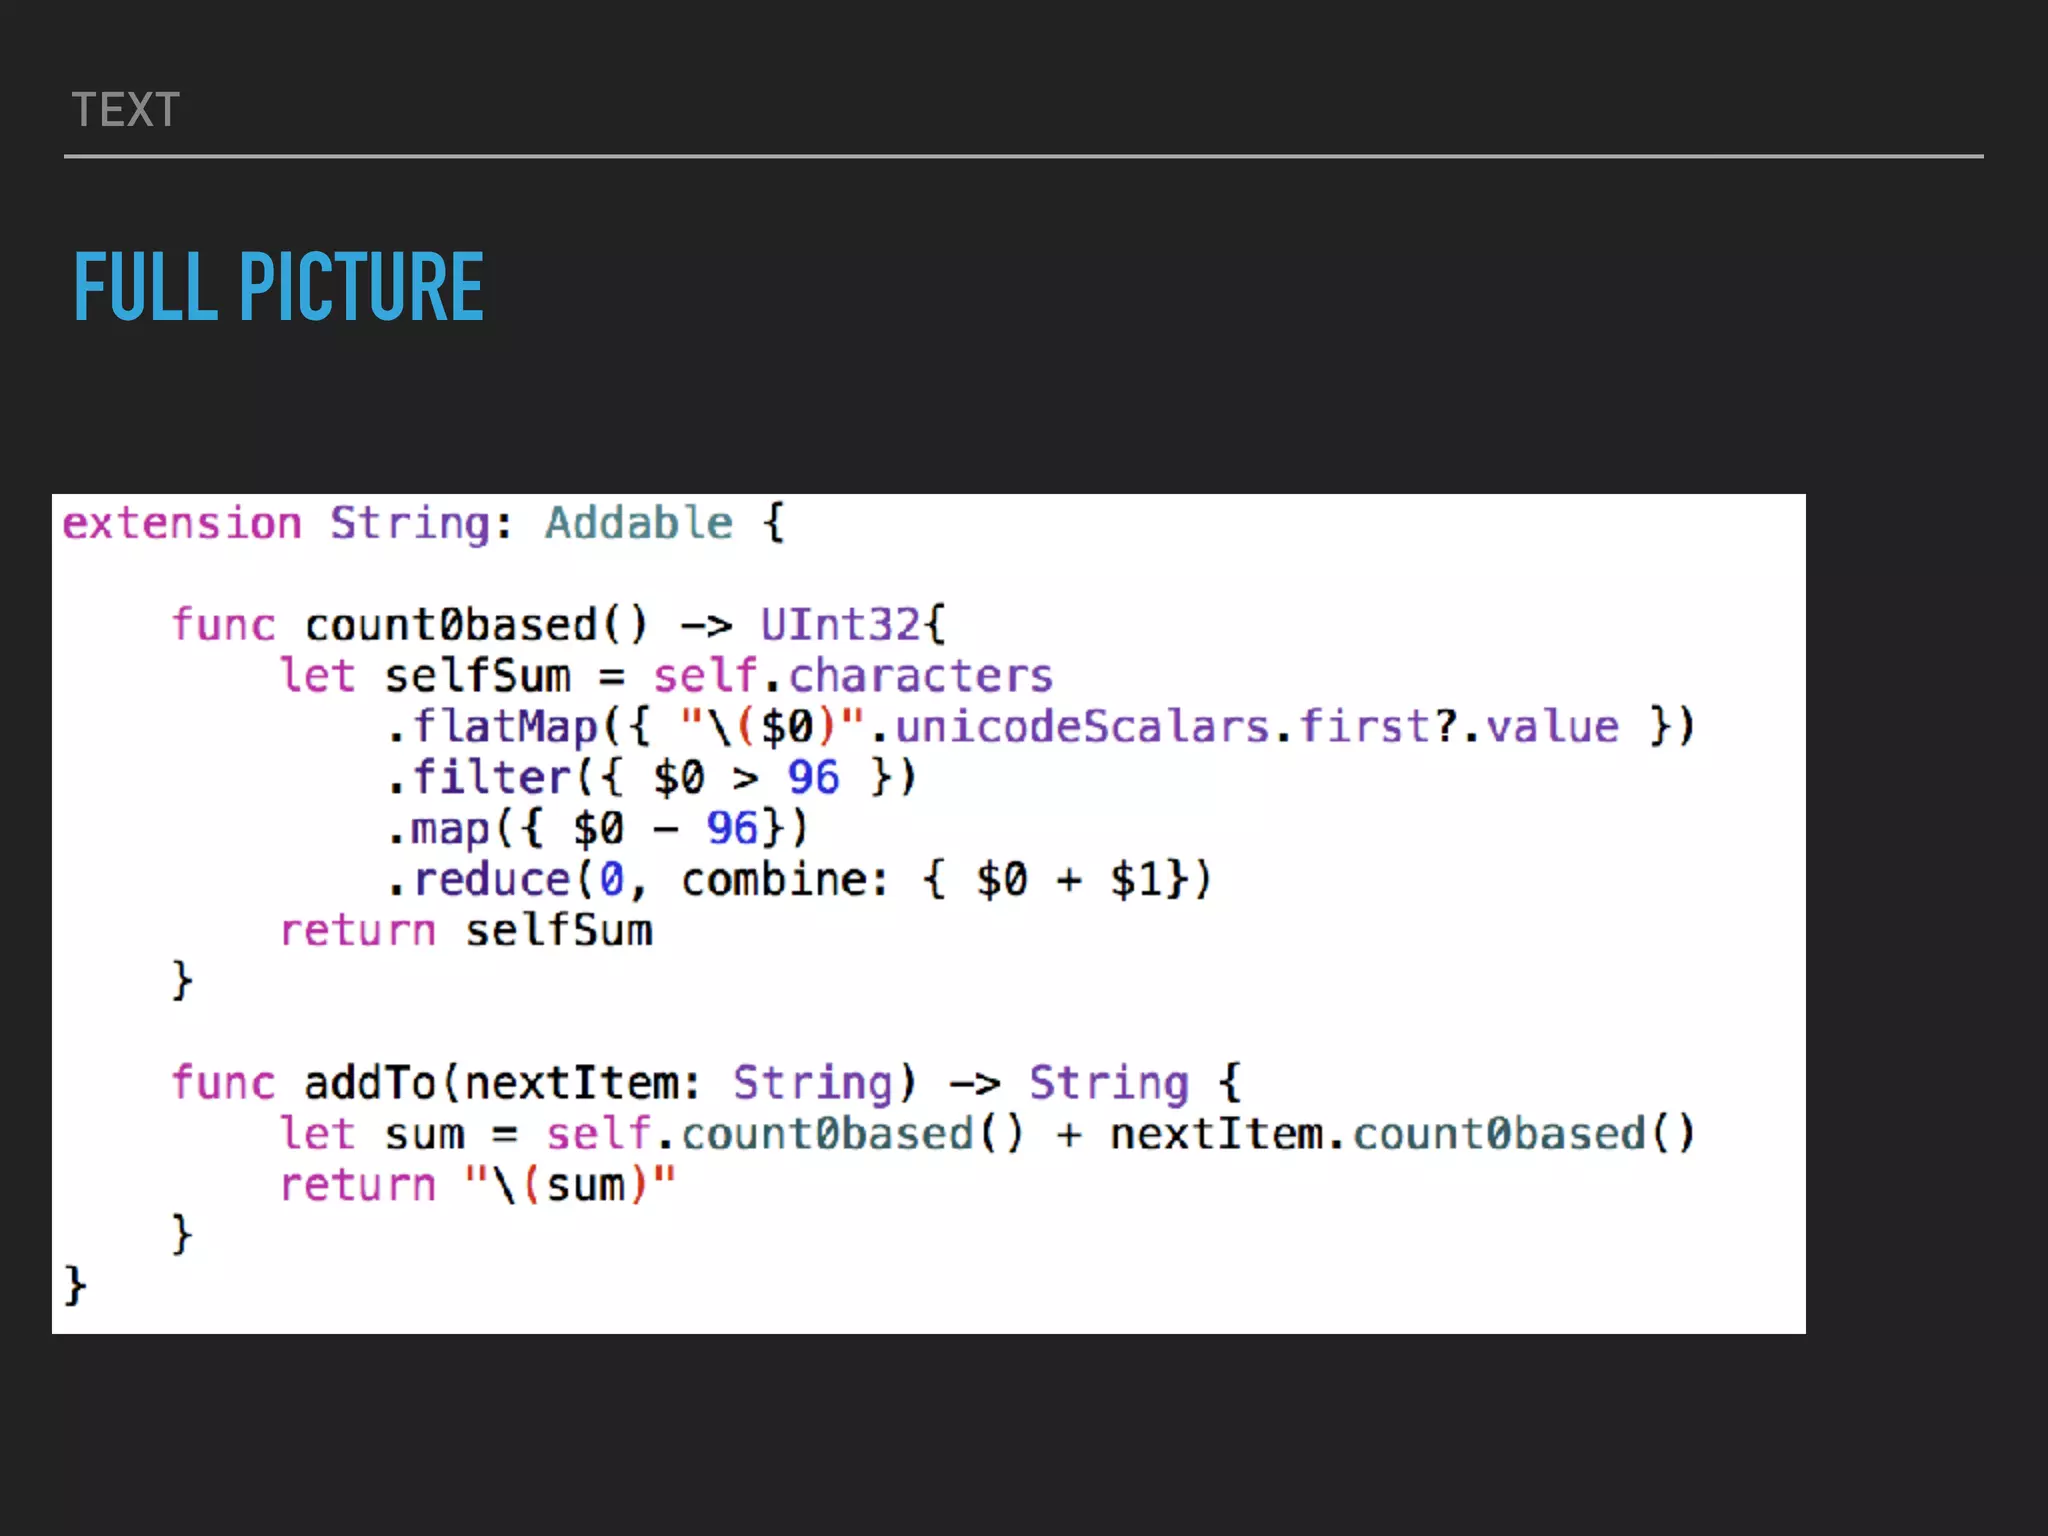The width and height of the screenshot is (2048, 1536).
Task: Click the 'Addable' protocol name
Action: click(638, 524)
